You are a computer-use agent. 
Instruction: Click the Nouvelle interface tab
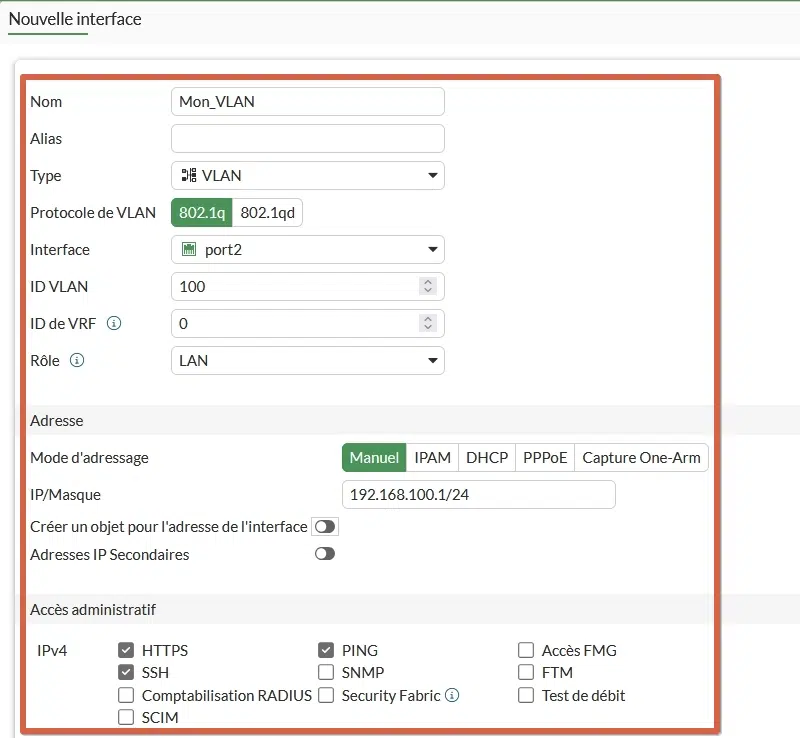point(74,19)
